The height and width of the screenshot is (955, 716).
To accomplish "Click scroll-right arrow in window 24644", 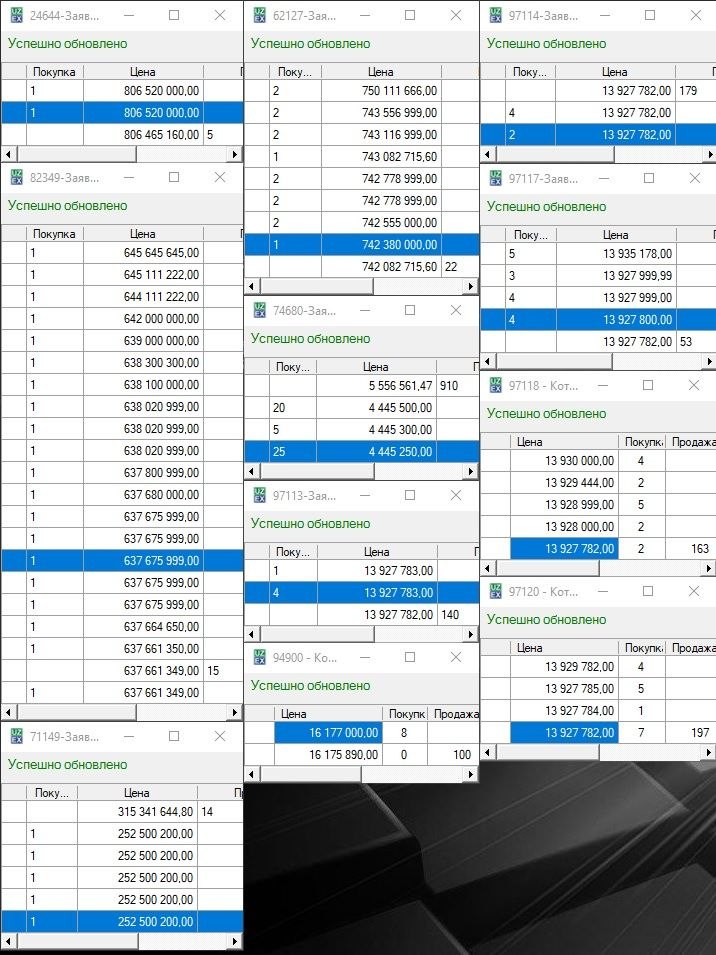I will [236, 155].
